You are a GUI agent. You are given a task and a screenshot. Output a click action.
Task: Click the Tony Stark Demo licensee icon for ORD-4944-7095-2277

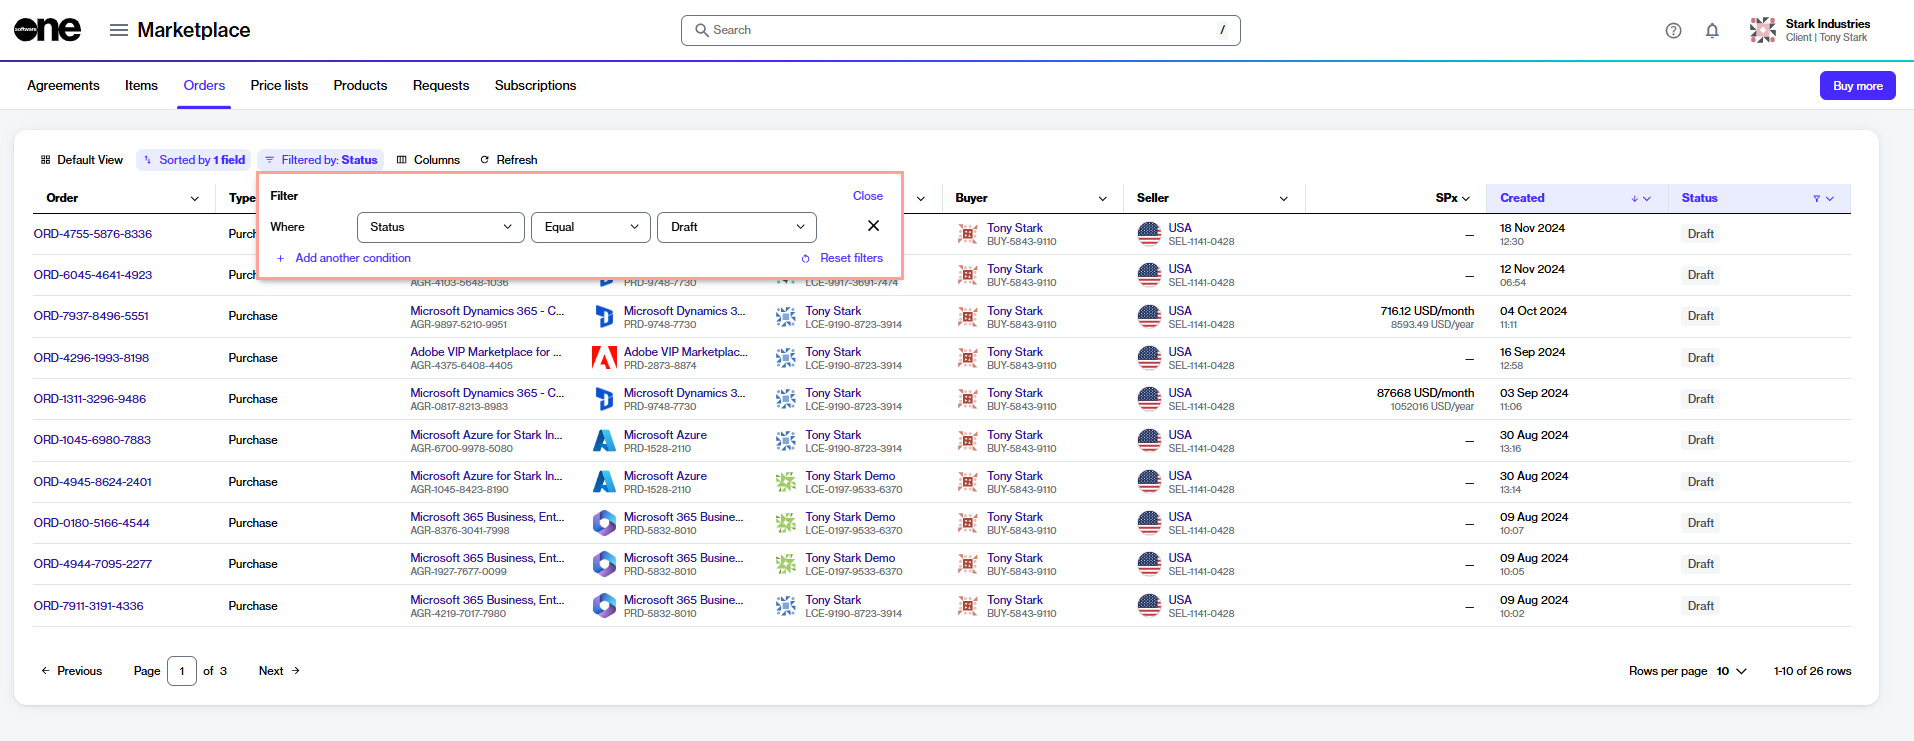(x=786, y=564)
